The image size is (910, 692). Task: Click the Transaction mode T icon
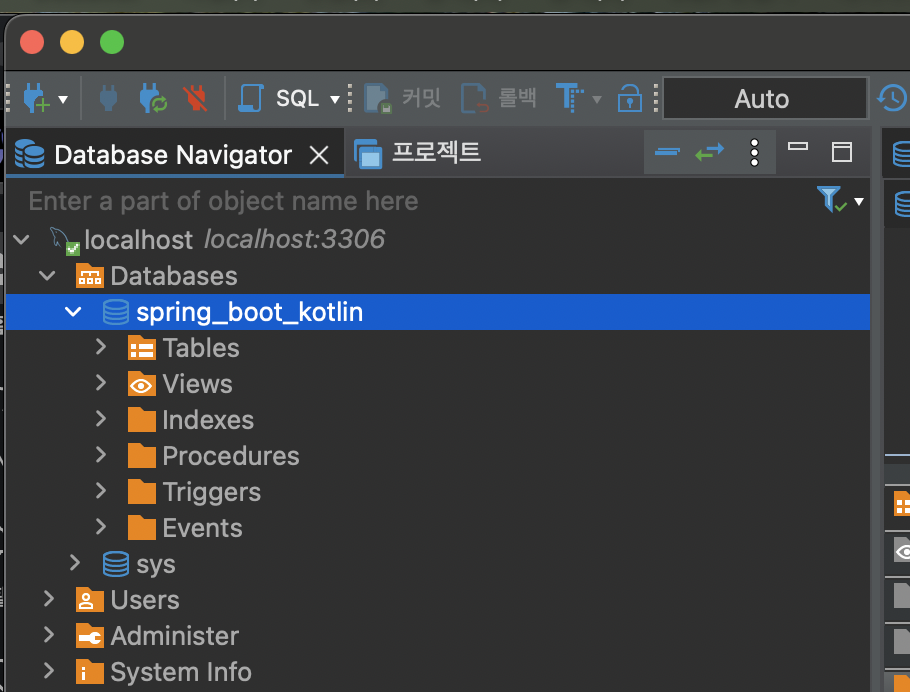(569, 98)
